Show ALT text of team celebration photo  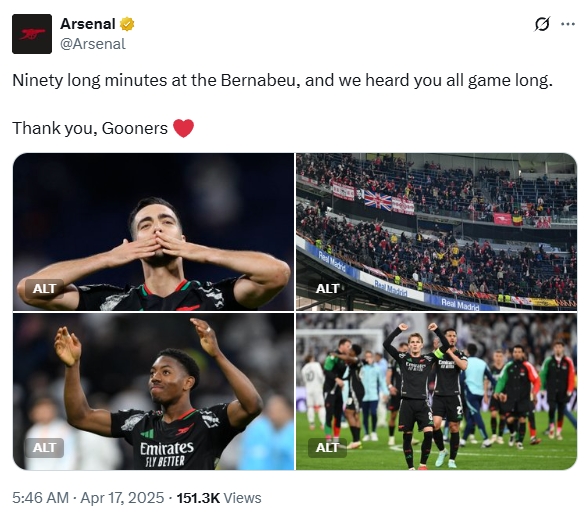click(327, 447)
